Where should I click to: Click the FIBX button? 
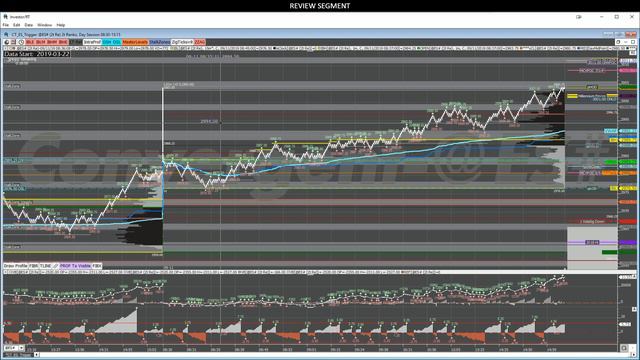click(x=97, y=266)
